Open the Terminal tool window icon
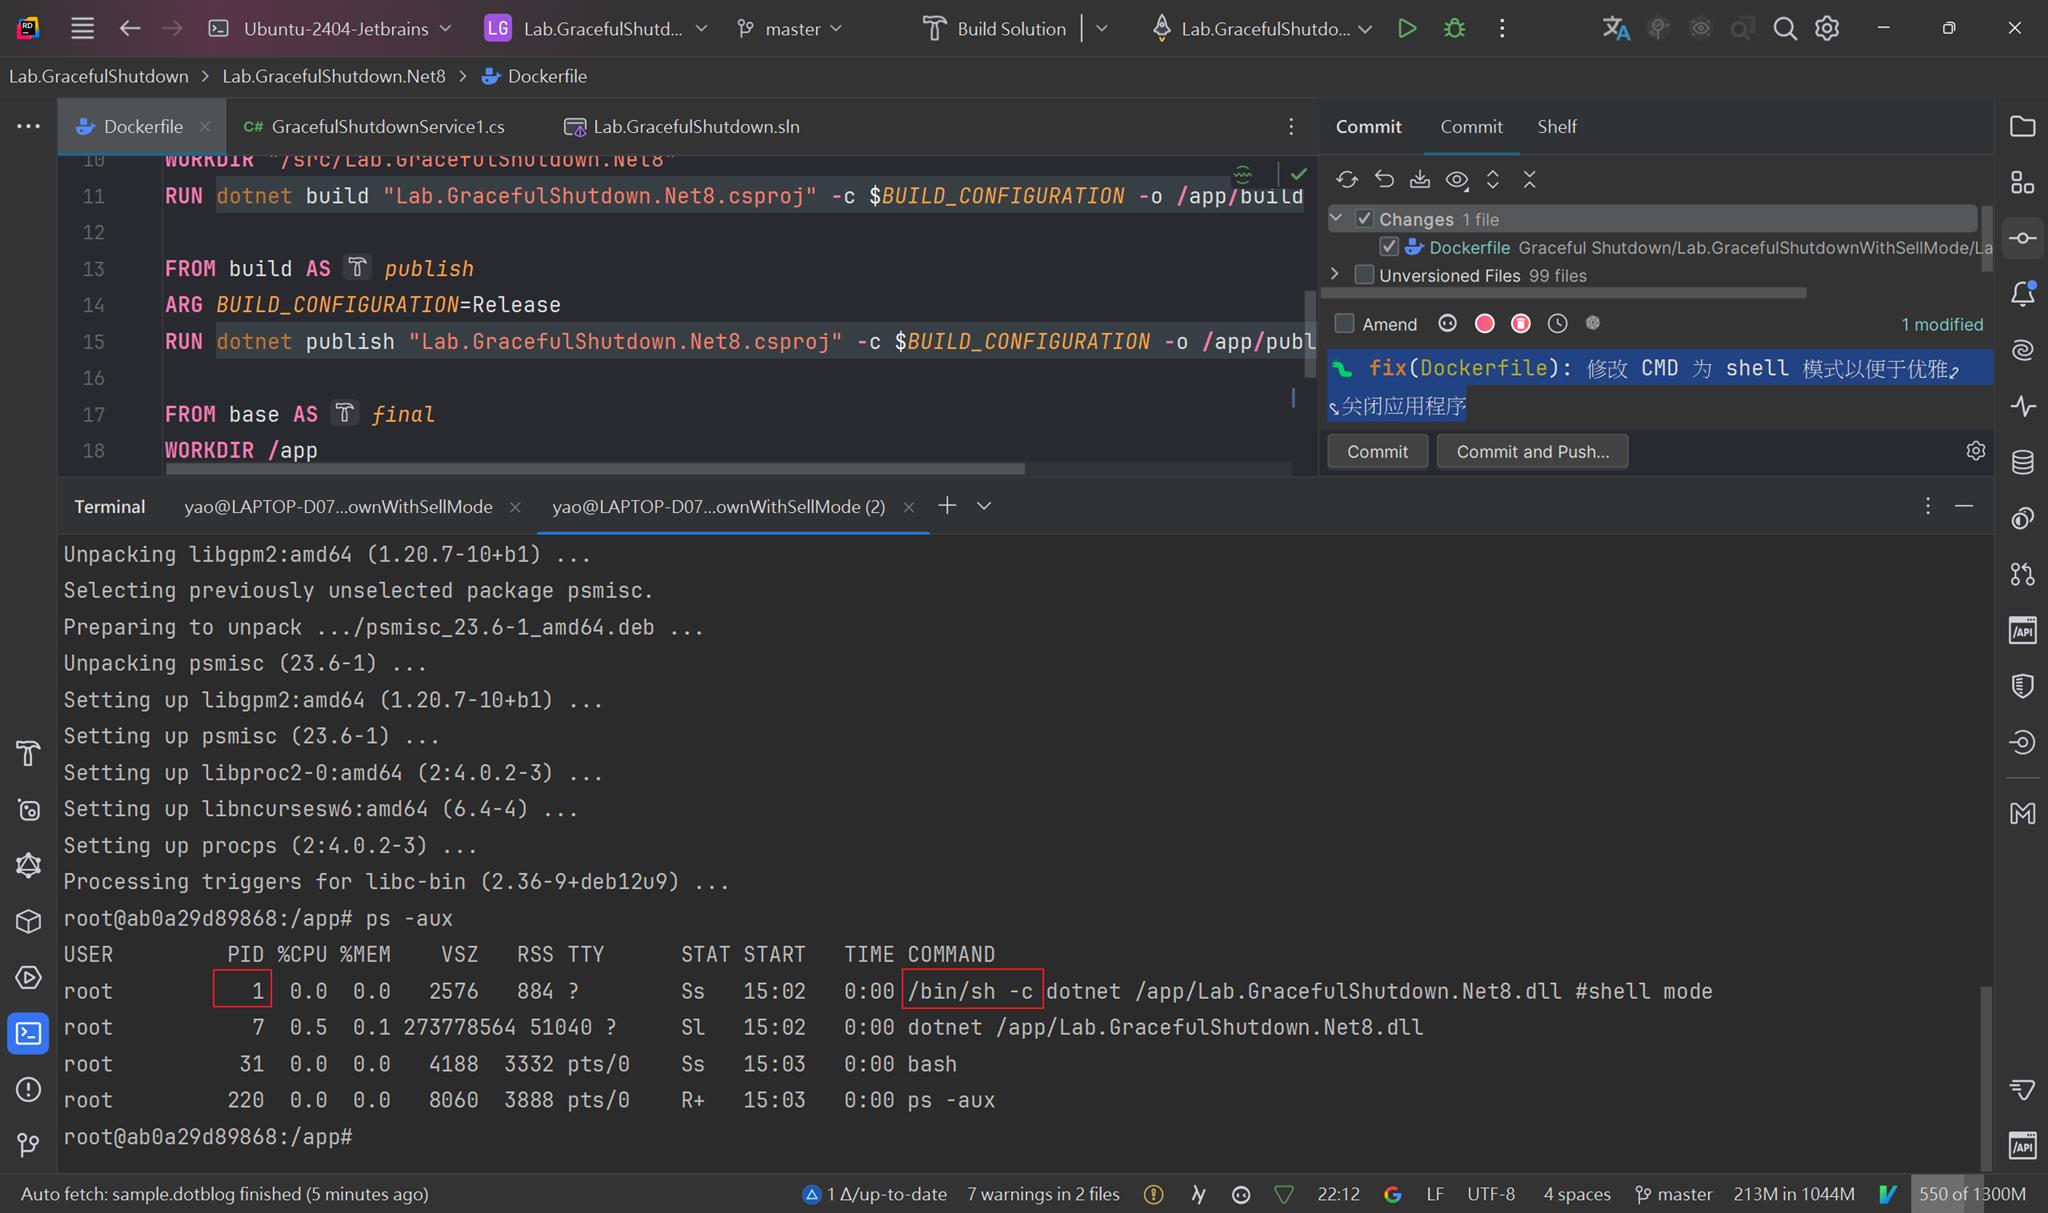2048x1213 pixels. (x=28, y=1033)
